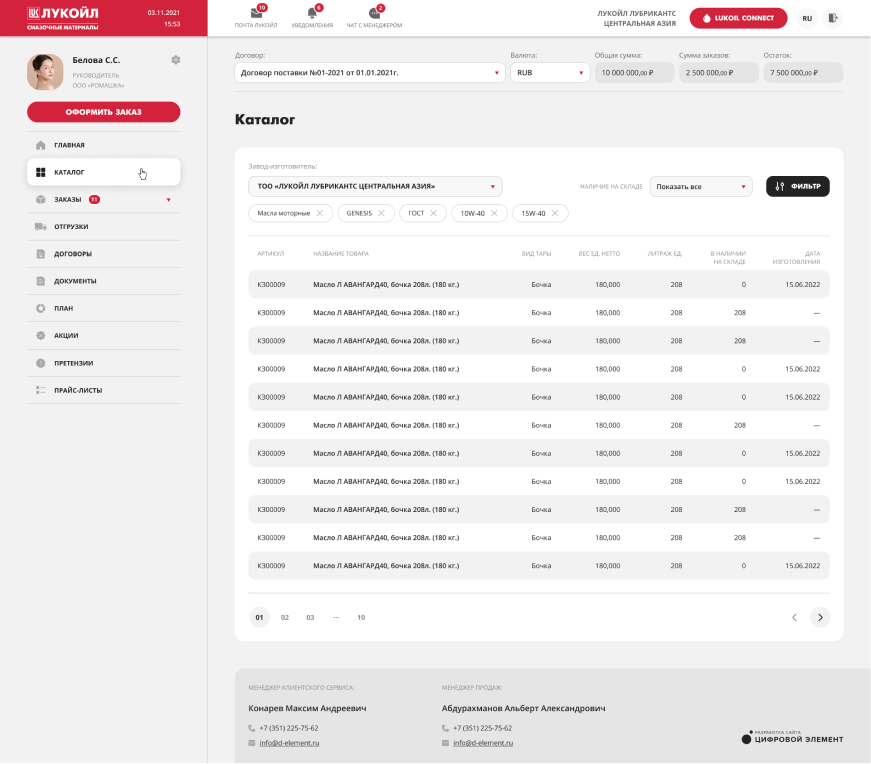Click the LUKOIL CONNECT button

(737, 18)
